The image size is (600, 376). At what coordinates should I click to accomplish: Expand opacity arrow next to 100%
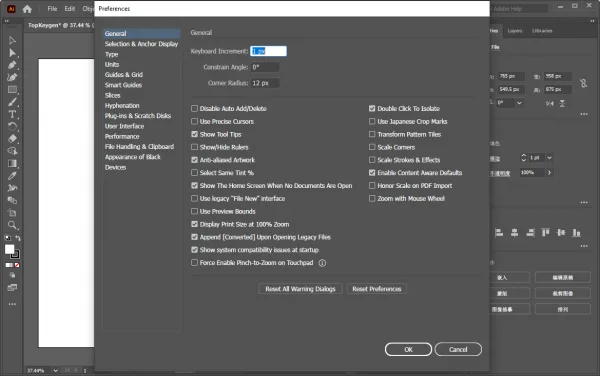[x=549, y=173]
